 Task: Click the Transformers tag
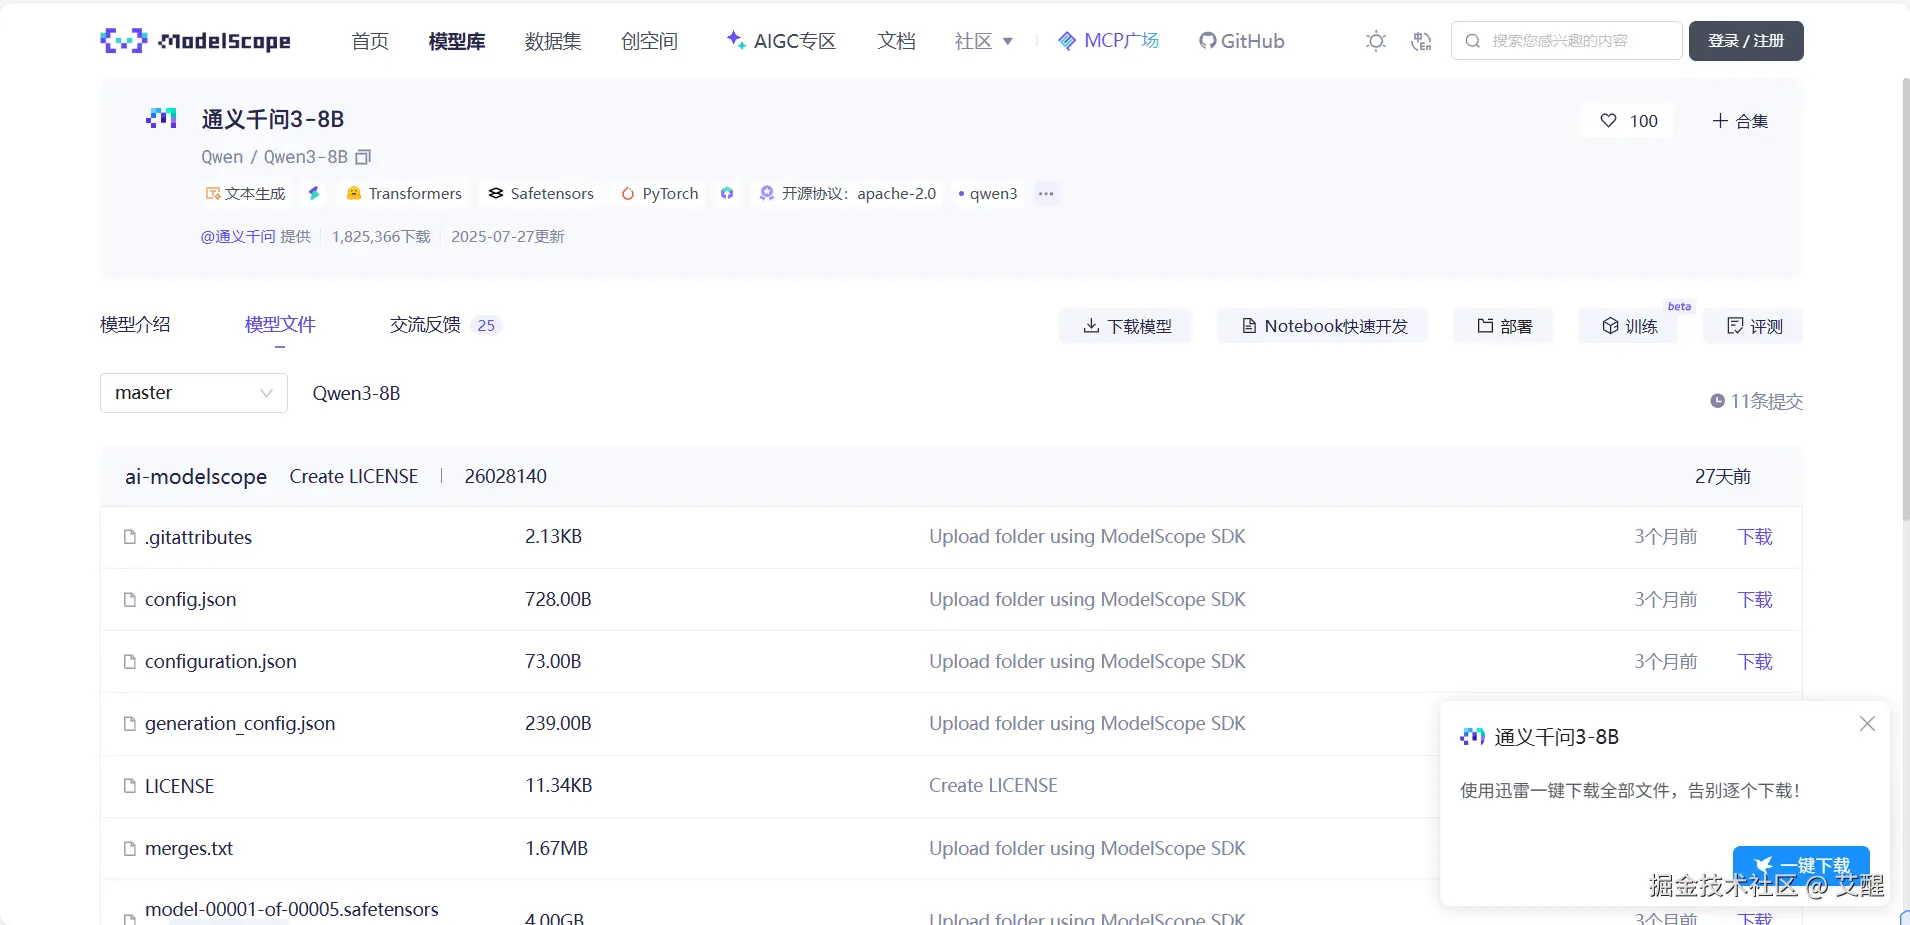point(403,193)
